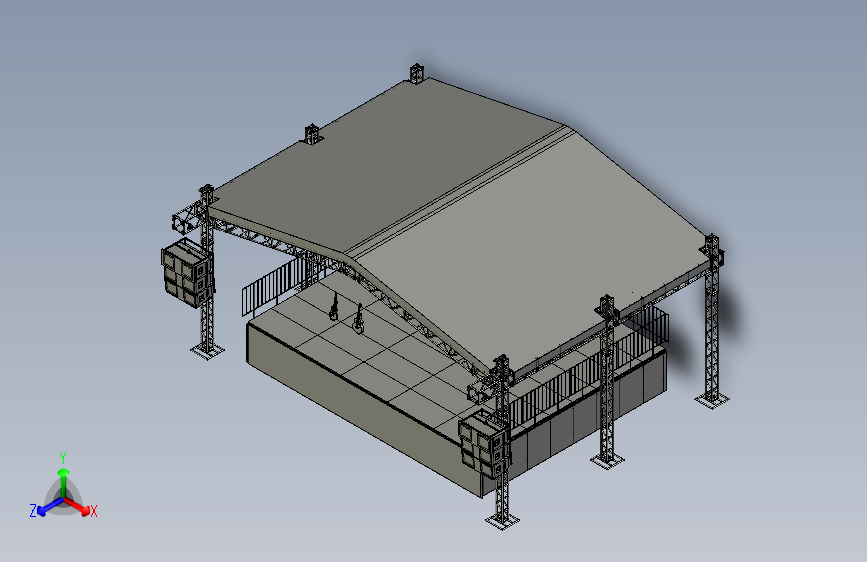The width and height of the screenshot is (867, 562).
Task: Select the left hanging speaker array
Action: click(186, 273)
